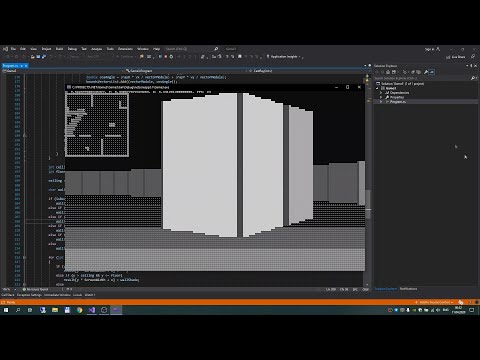Screen dimensions: 480x360
Task: Maximize the console game window
Action: (348, 87)
